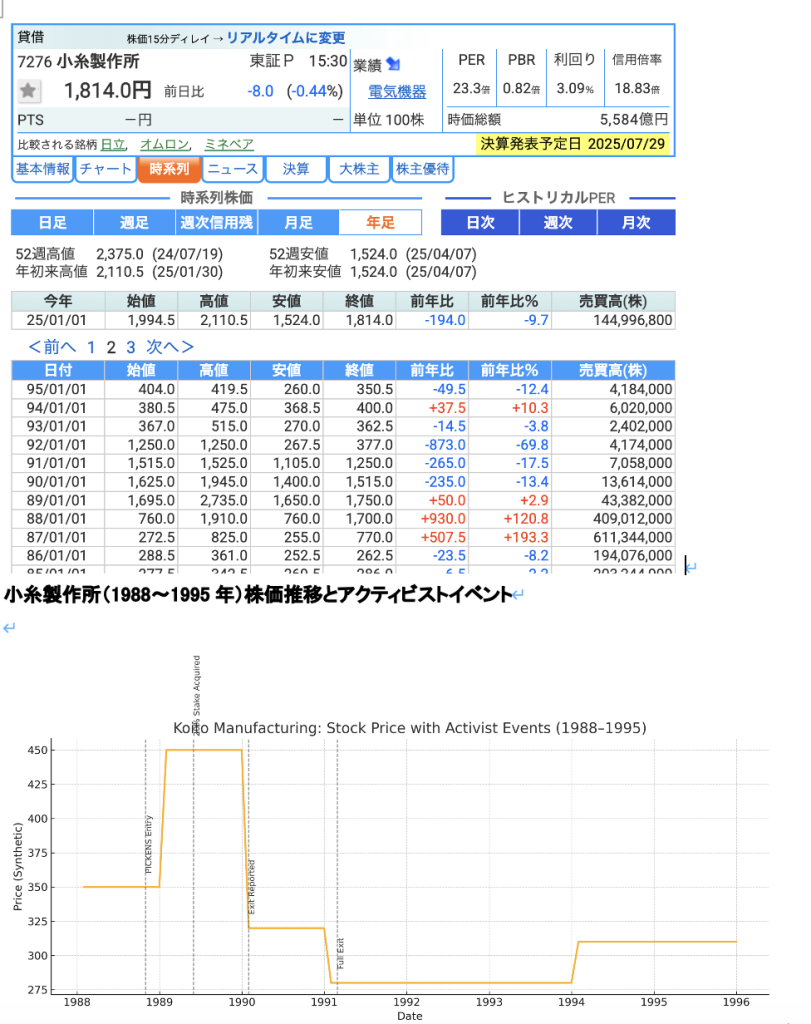This screenshot has height=1024, width=811.
Task: Show 日次 historical PER
Action: [x=480, y=222]
